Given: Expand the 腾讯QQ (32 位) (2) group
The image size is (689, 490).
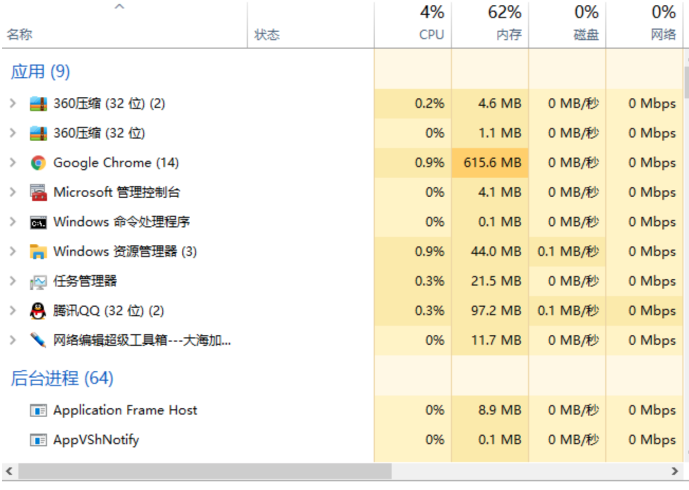Looking at the screenshot, I should coord(12,311).
